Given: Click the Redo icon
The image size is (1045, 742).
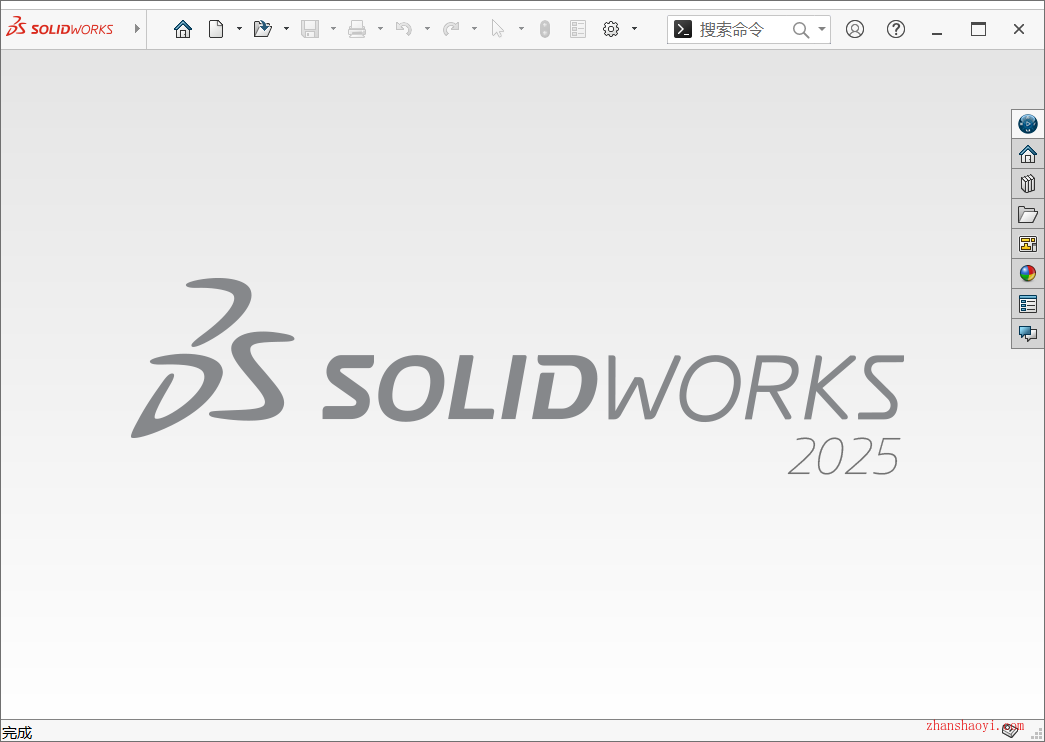Looking at the screenshot, I should pyautogui.click(x=451, y=29).
